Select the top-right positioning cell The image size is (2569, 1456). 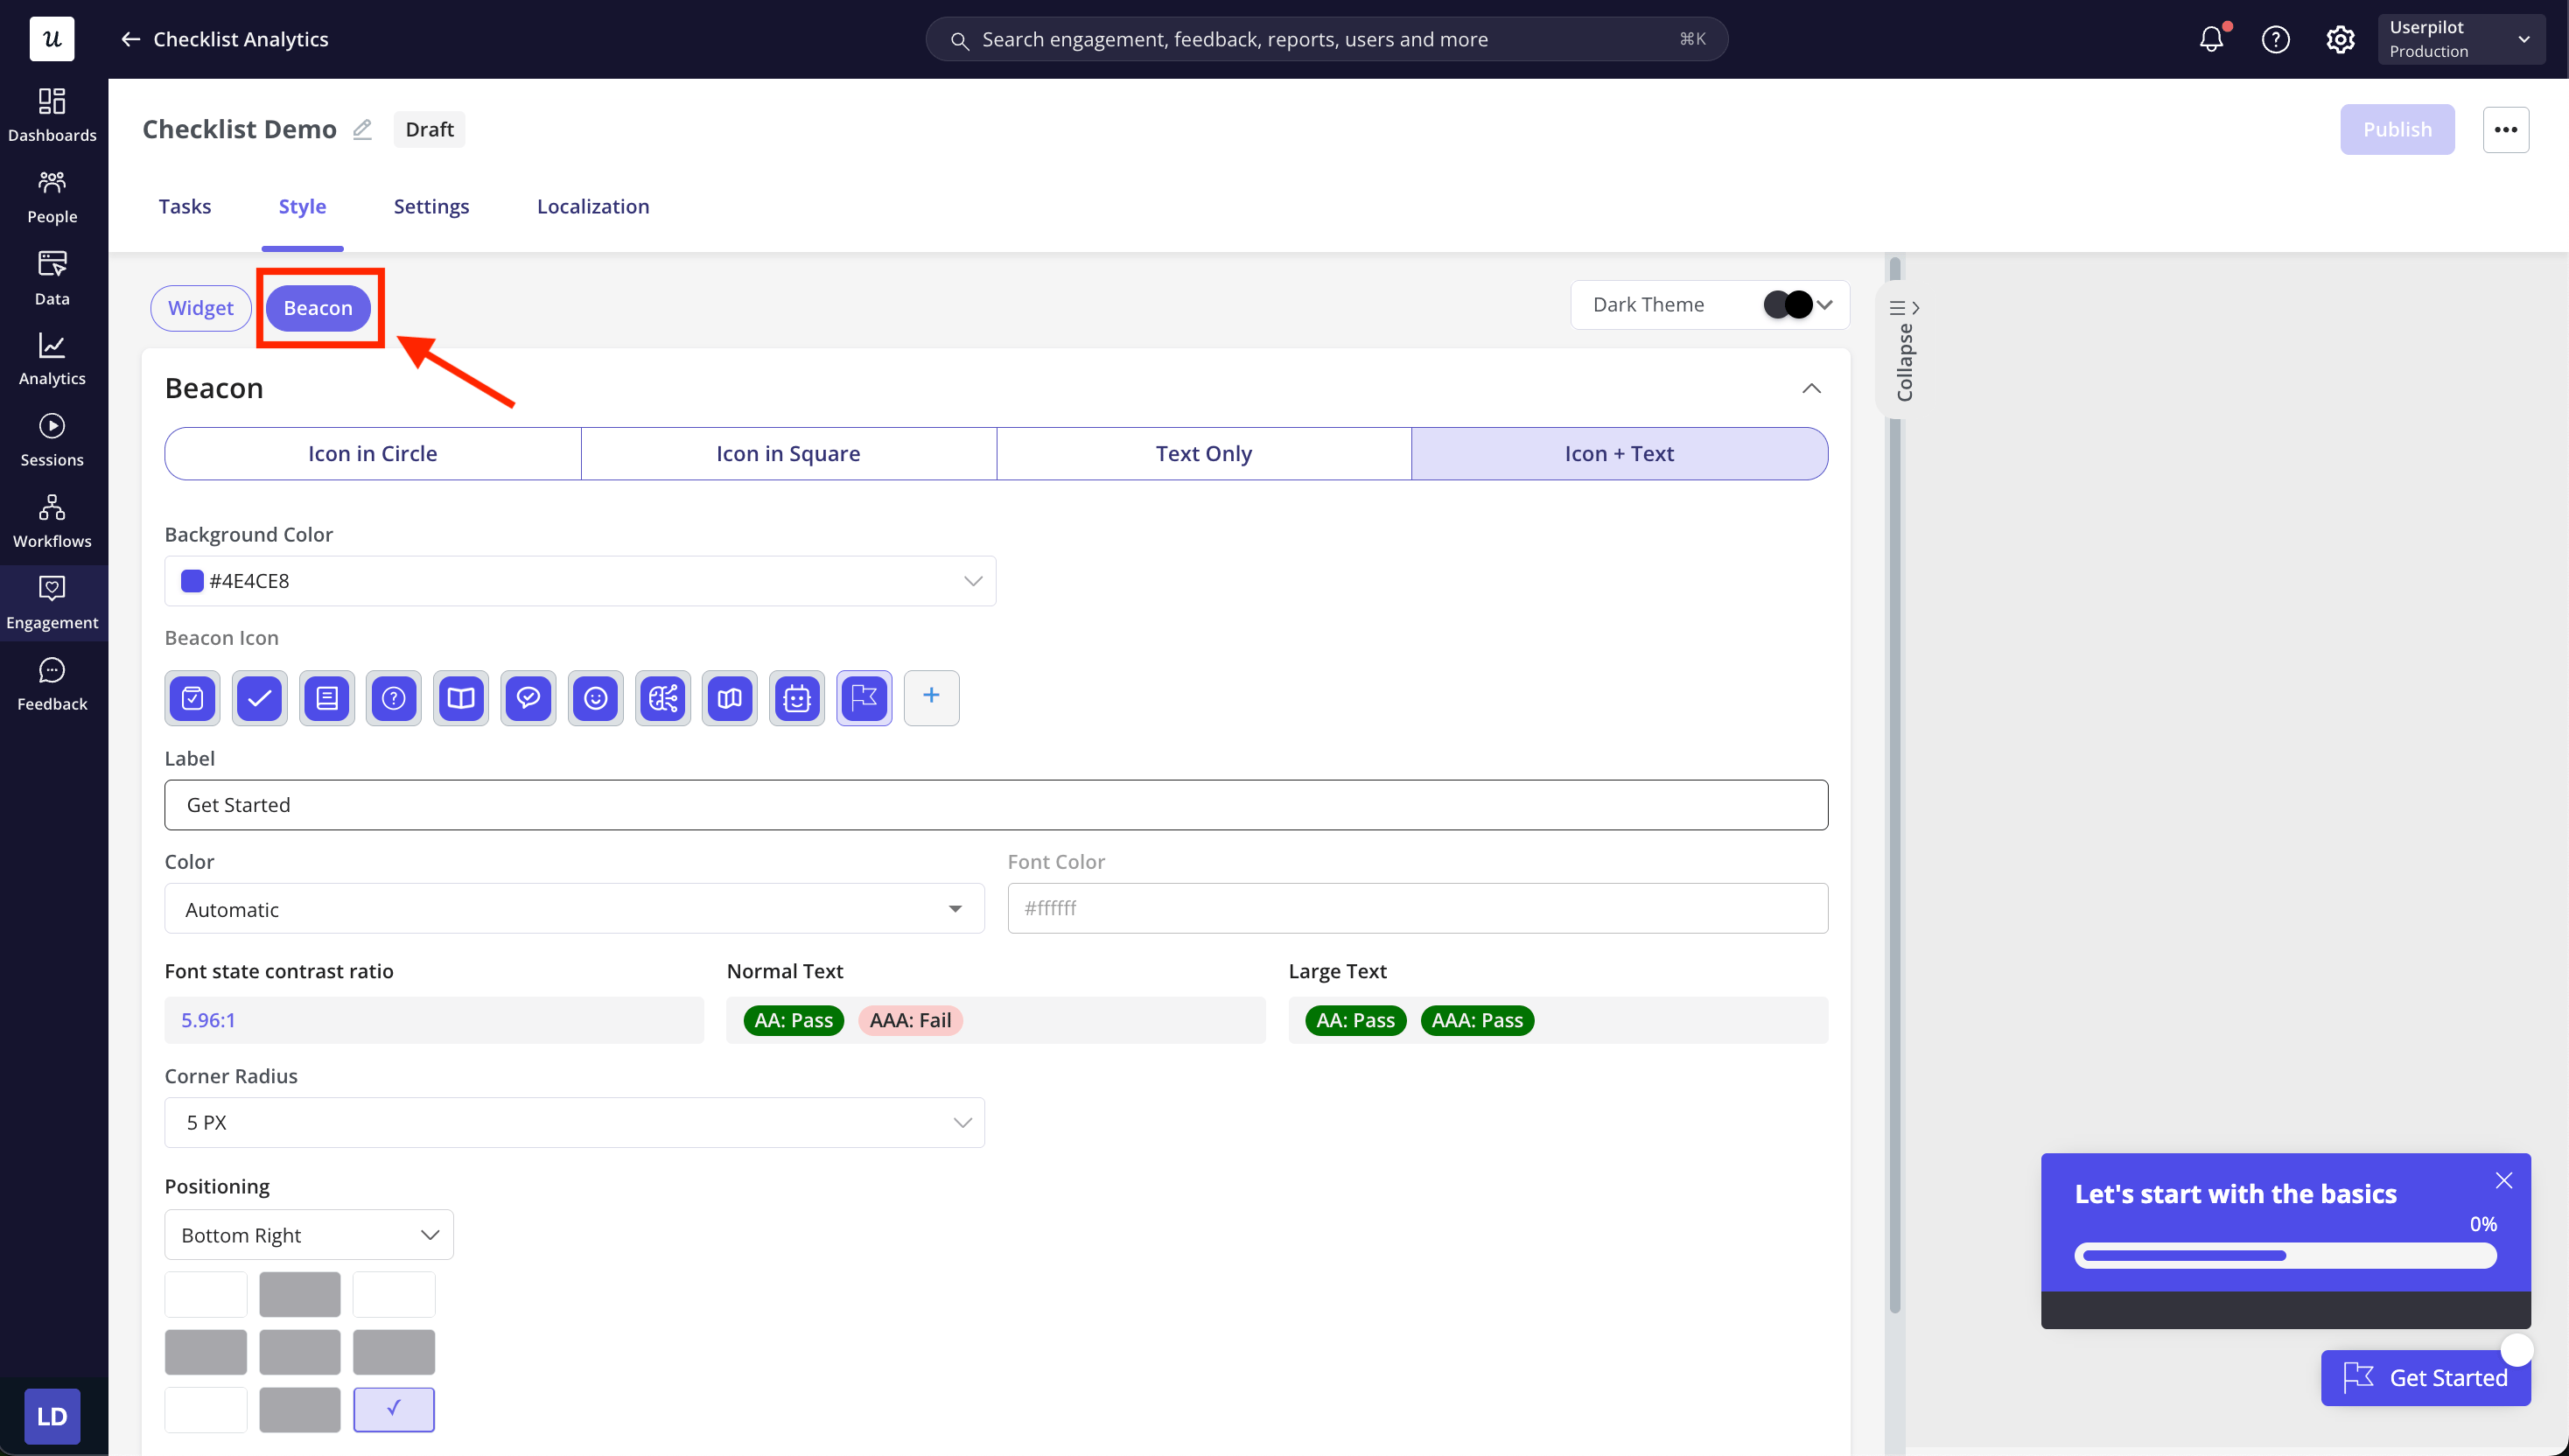[394, 1295]
